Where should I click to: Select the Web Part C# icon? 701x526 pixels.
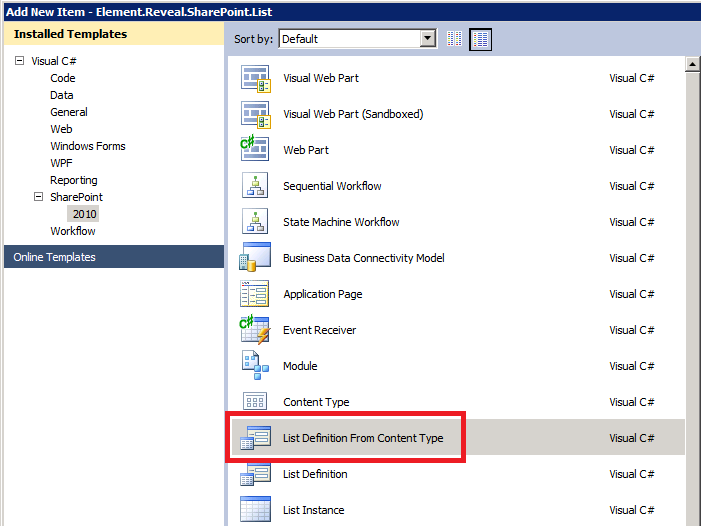[x=254, y=148]
